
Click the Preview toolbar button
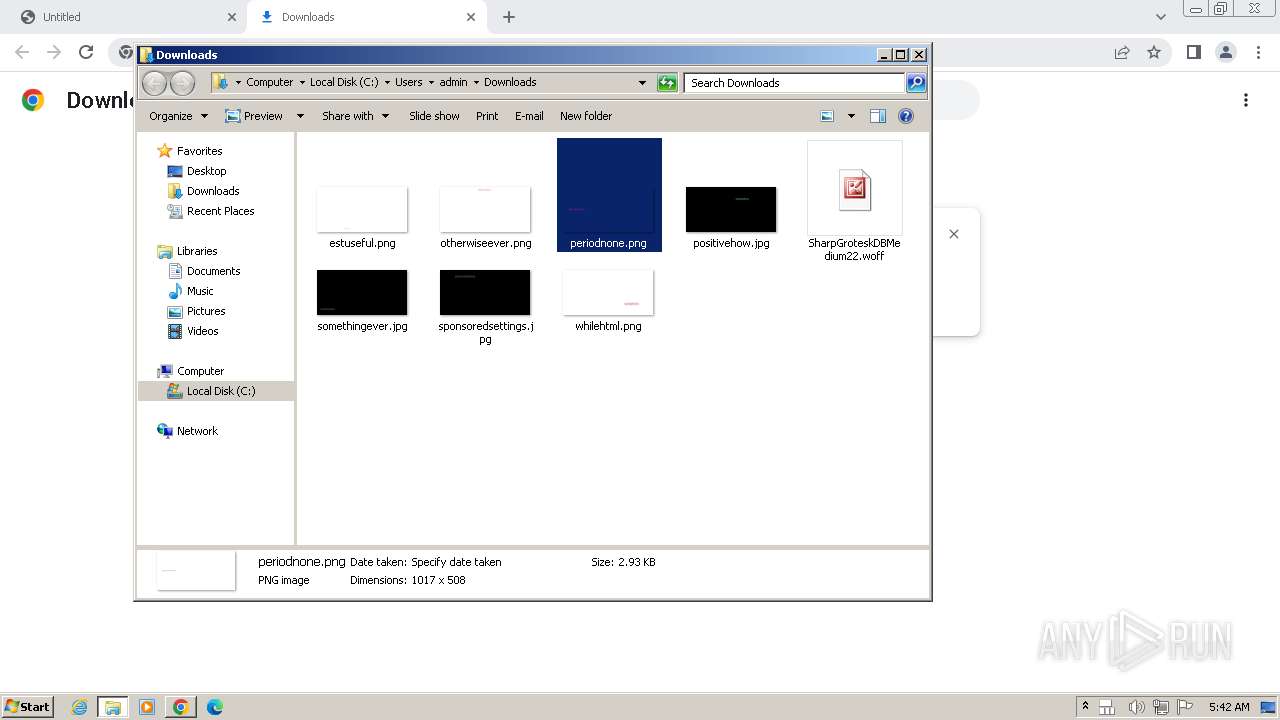coord(254,116)
